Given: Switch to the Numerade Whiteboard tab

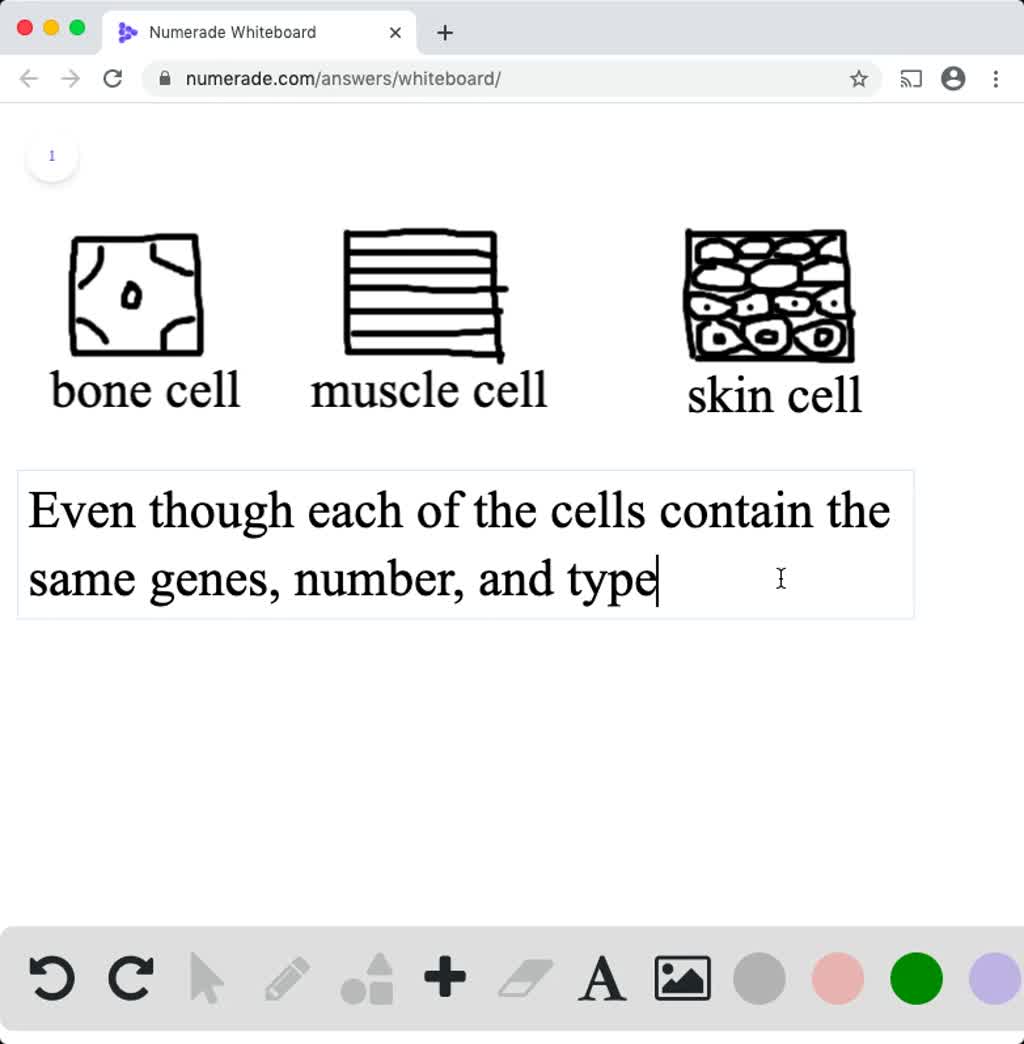Looking at the screenshot, I should 230,31.
